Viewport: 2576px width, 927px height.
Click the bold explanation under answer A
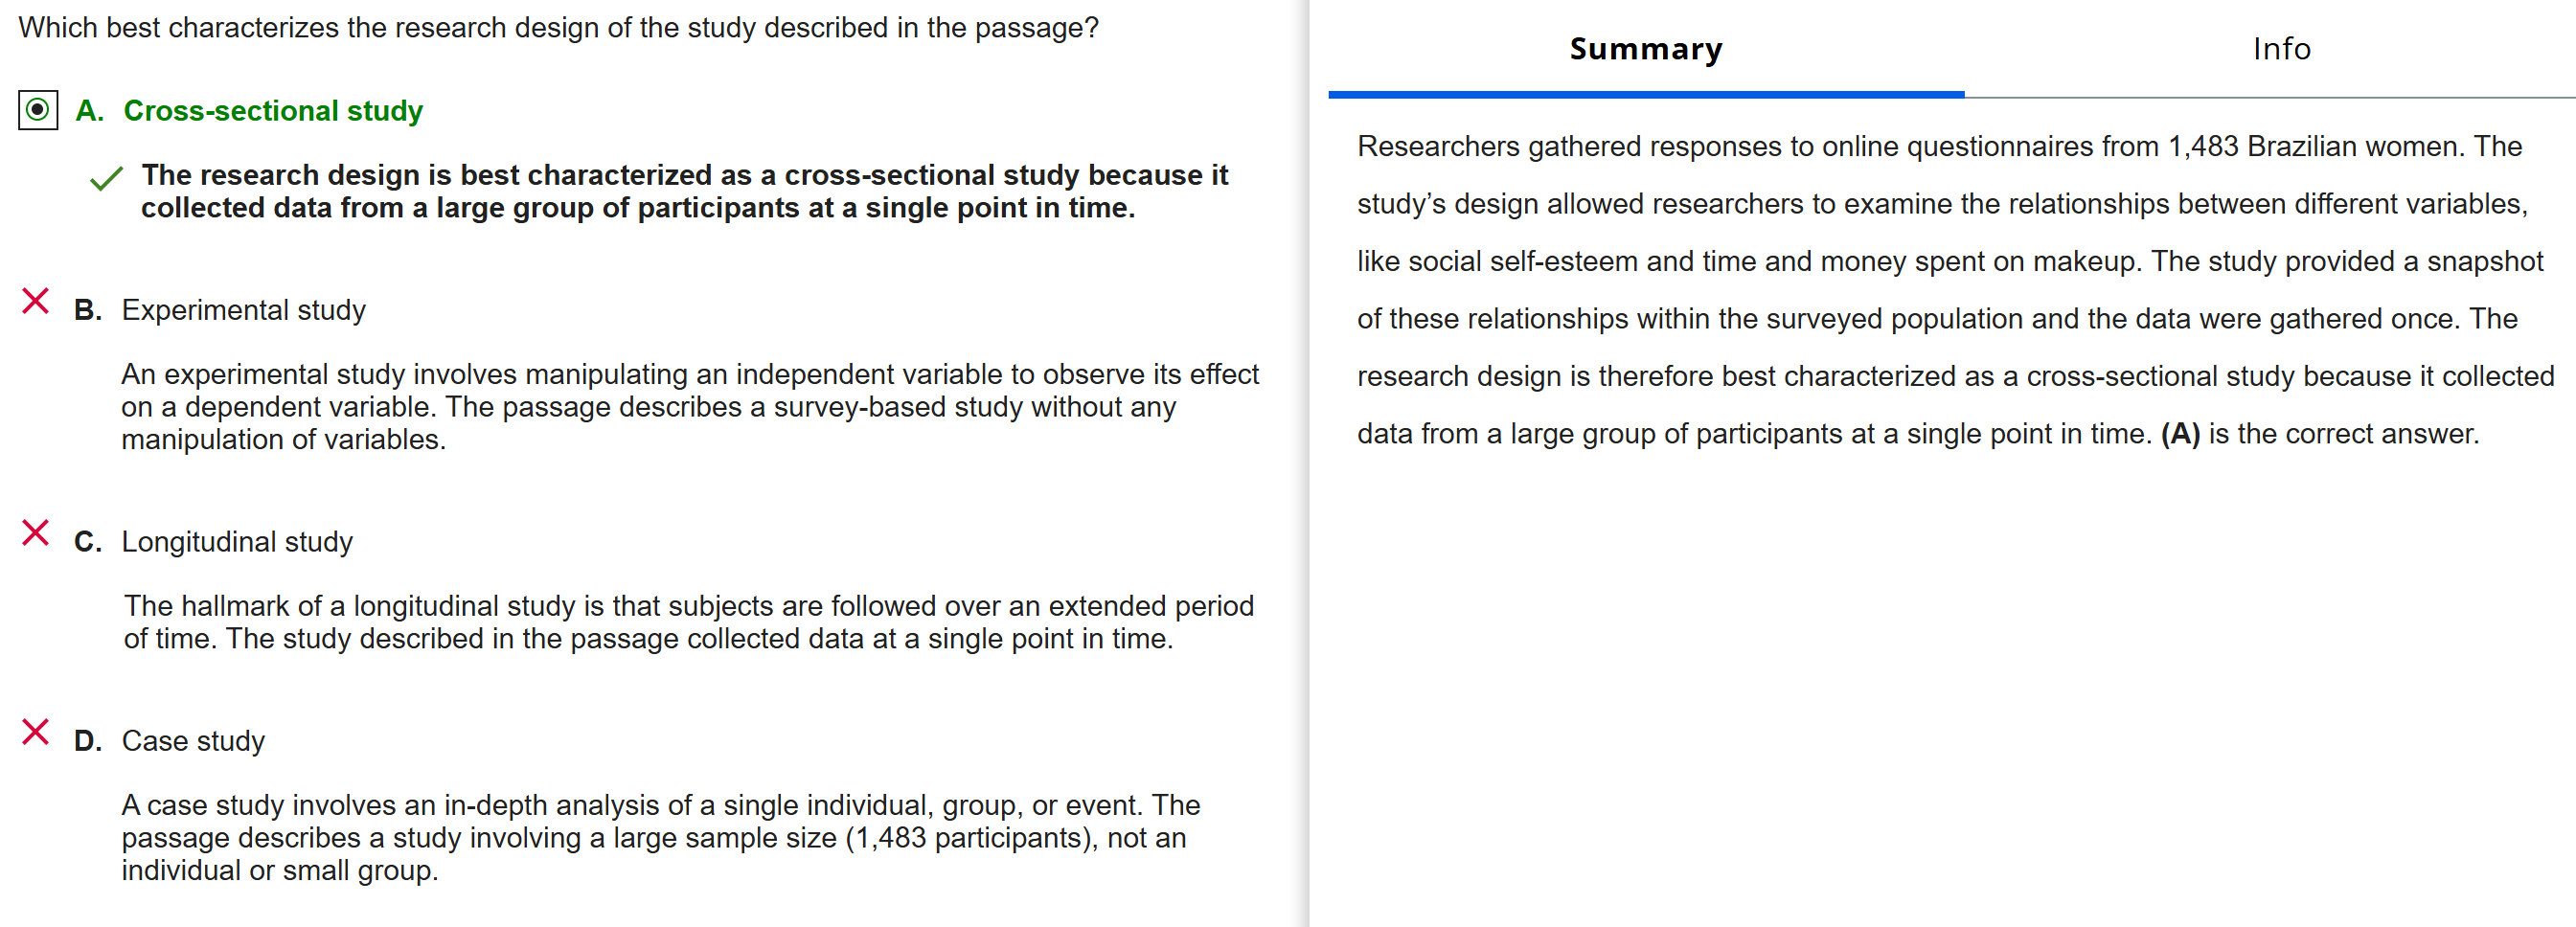coord(684,191)
